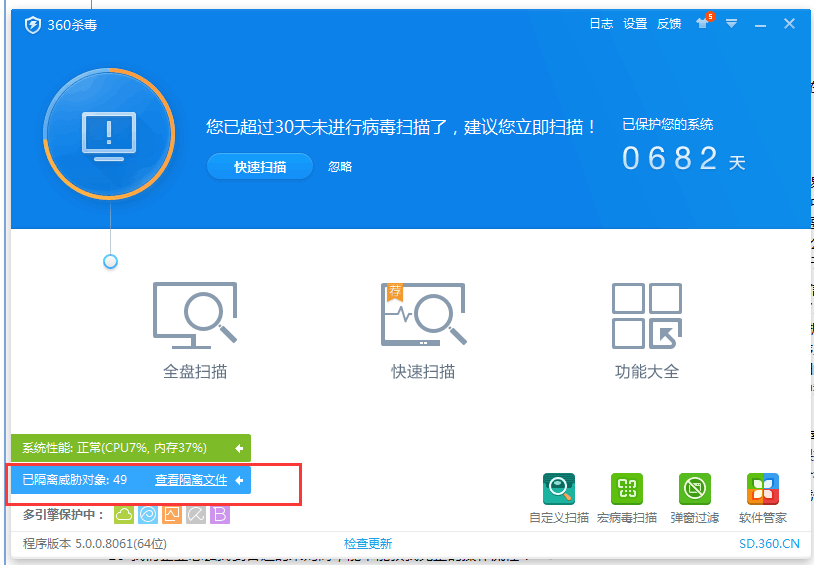Toggle the gray disabled engine icon
The height and width of the screenshot is (565, 814).
click(196, 515)
